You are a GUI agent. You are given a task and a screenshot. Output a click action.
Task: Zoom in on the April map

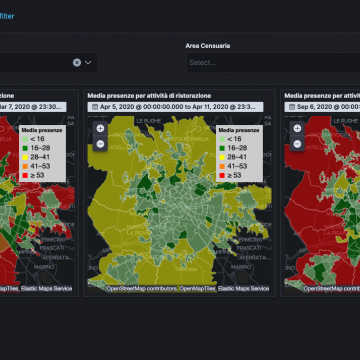click(x=100, y=128)
